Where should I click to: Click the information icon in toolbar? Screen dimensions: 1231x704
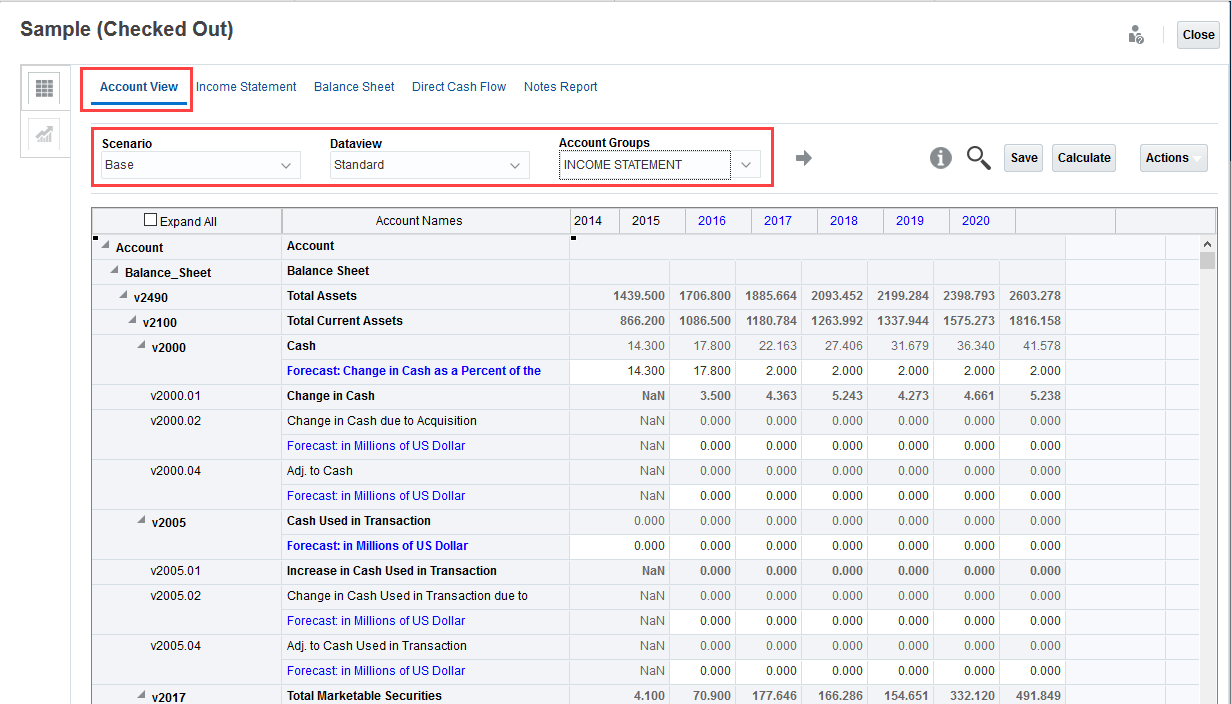pyautogui.click(x=940, y=158)
